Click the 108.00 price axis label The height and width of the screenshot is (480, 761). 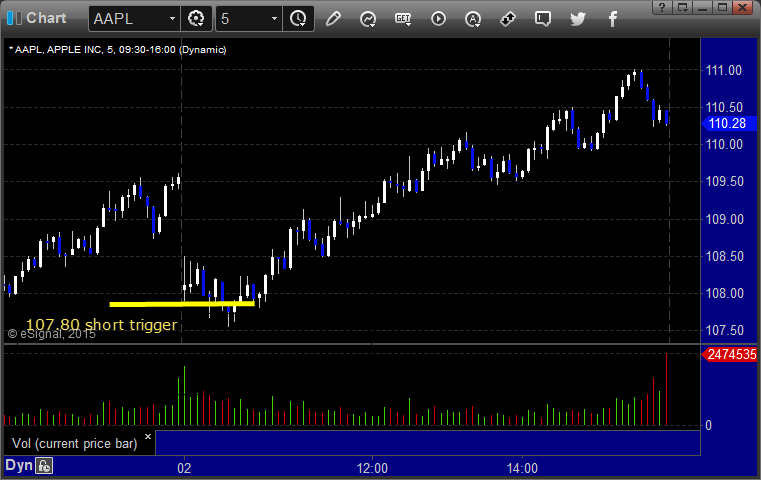(724, 293)
